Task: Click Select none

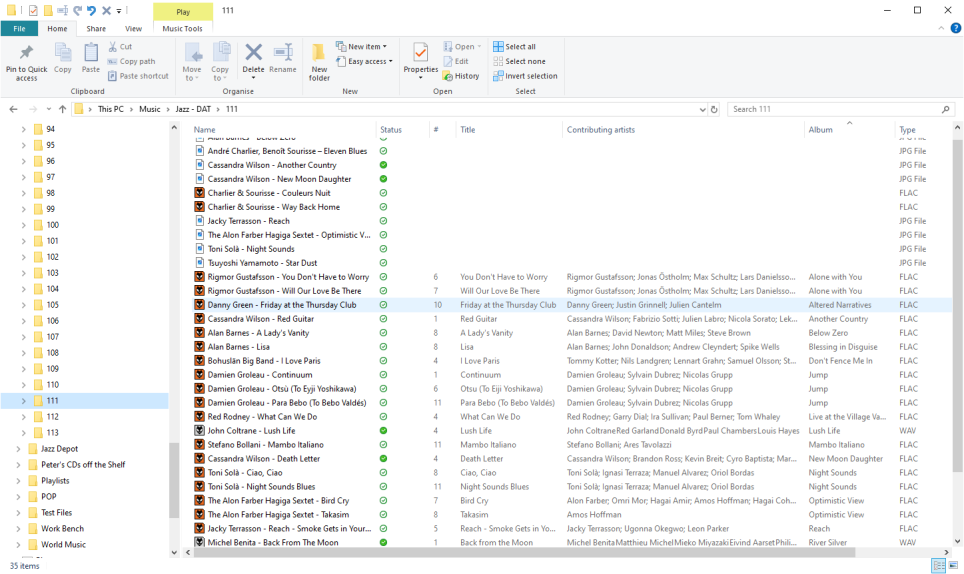Action: [520, 61]
